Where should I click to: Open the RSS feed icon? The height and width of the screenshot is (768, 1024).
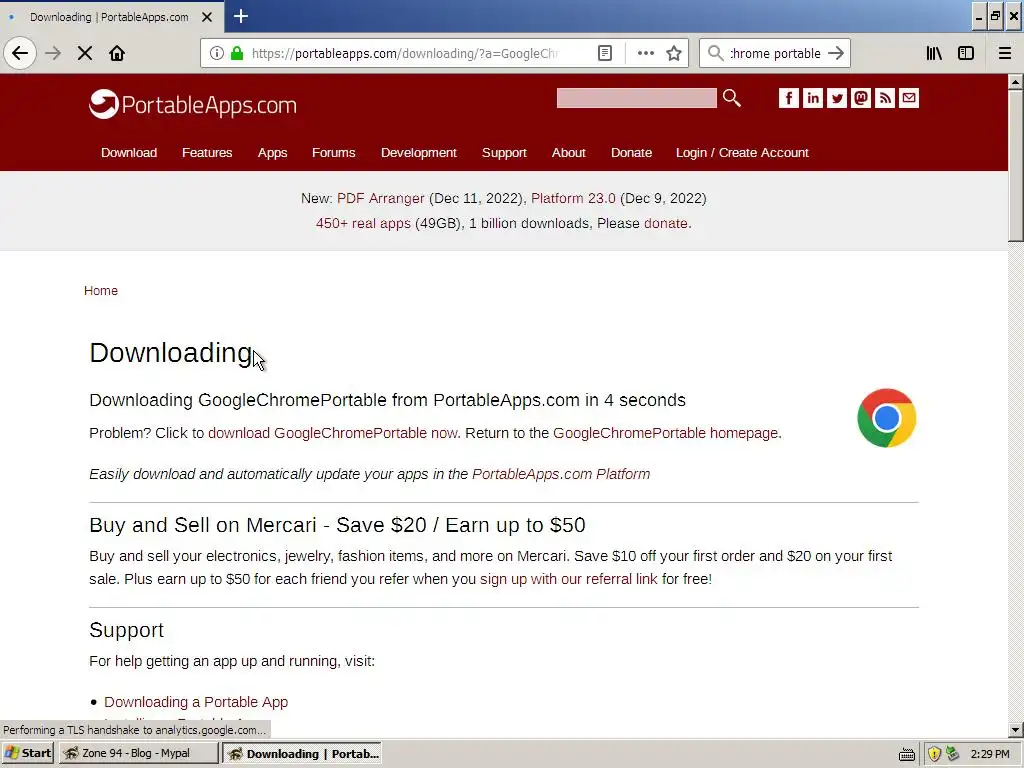pyautogui.click(x=885, y=98)
